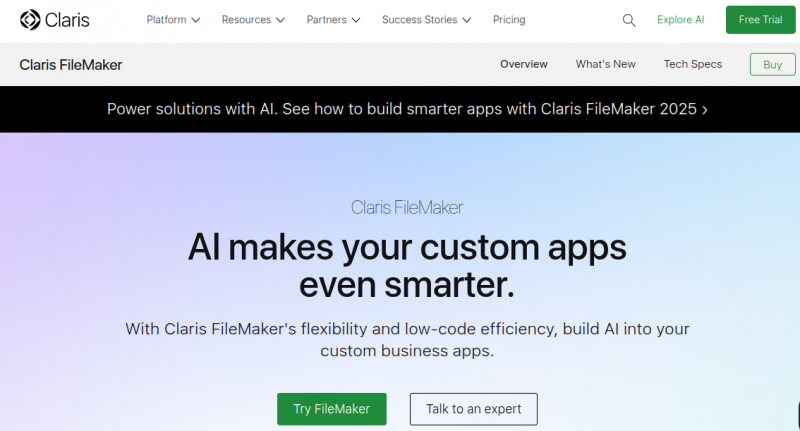Click the Talk to an expert button
Viewport: 800px width, 431px height.
tap(473, 409)
